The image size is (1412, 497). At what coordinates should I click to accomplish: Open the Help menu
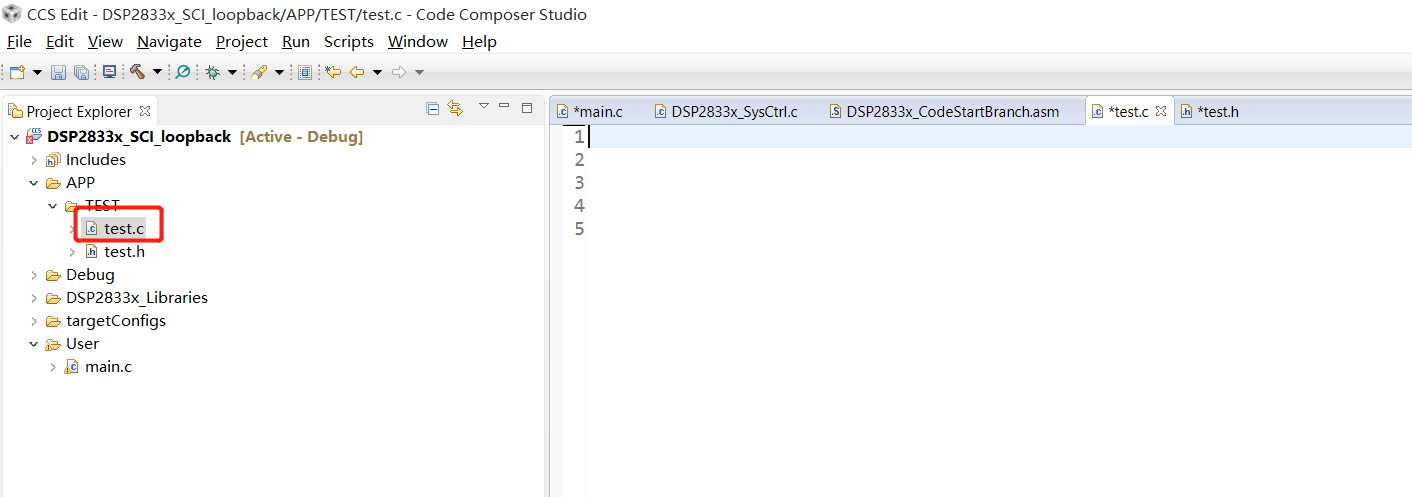[x=479, y=41]
